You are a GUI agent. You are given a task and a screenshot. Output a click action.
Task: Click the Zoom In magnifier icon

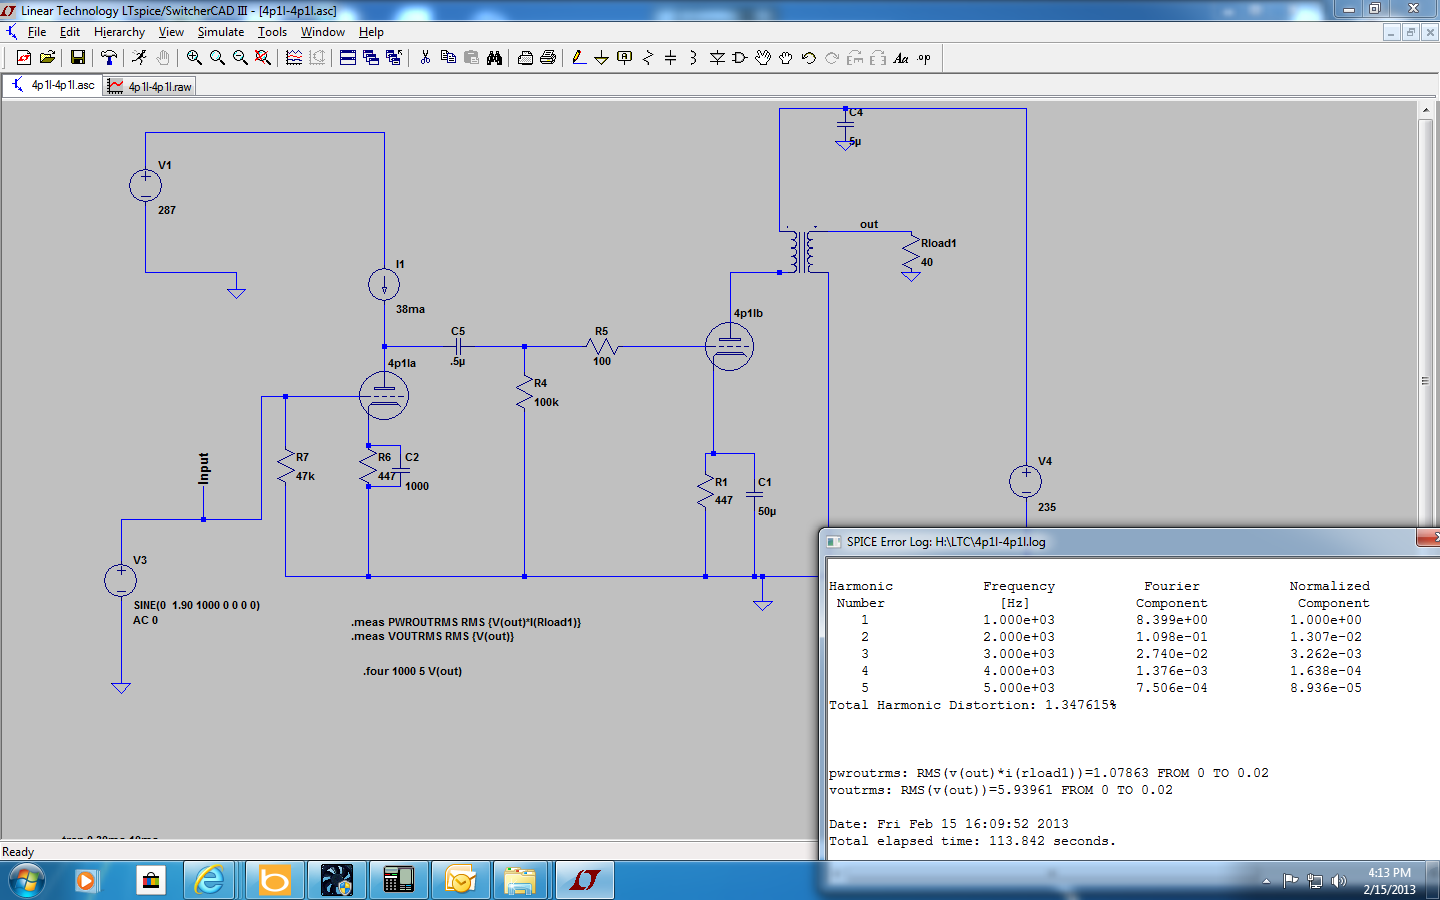coord(194,58)
